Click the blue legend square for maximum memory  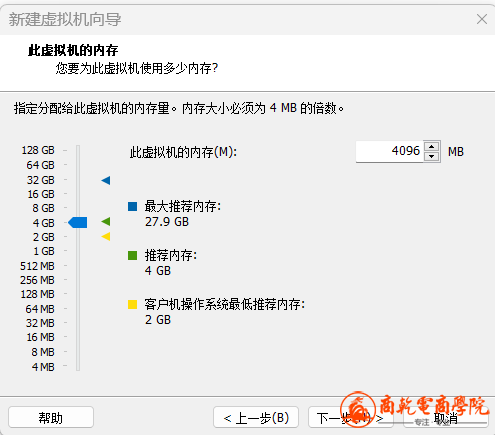click(x=132, y=206)
